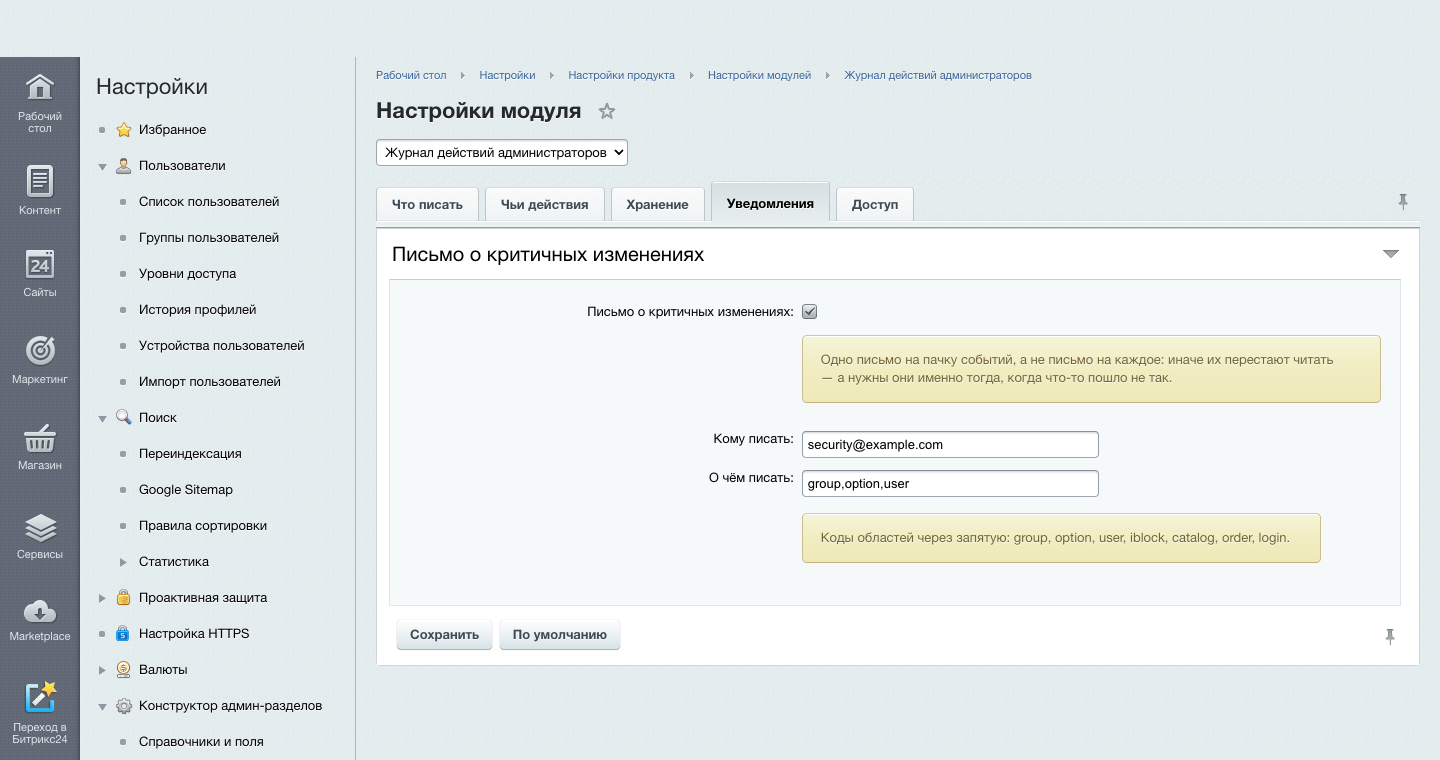Click the Пользователи person icon

pos(124,166)
